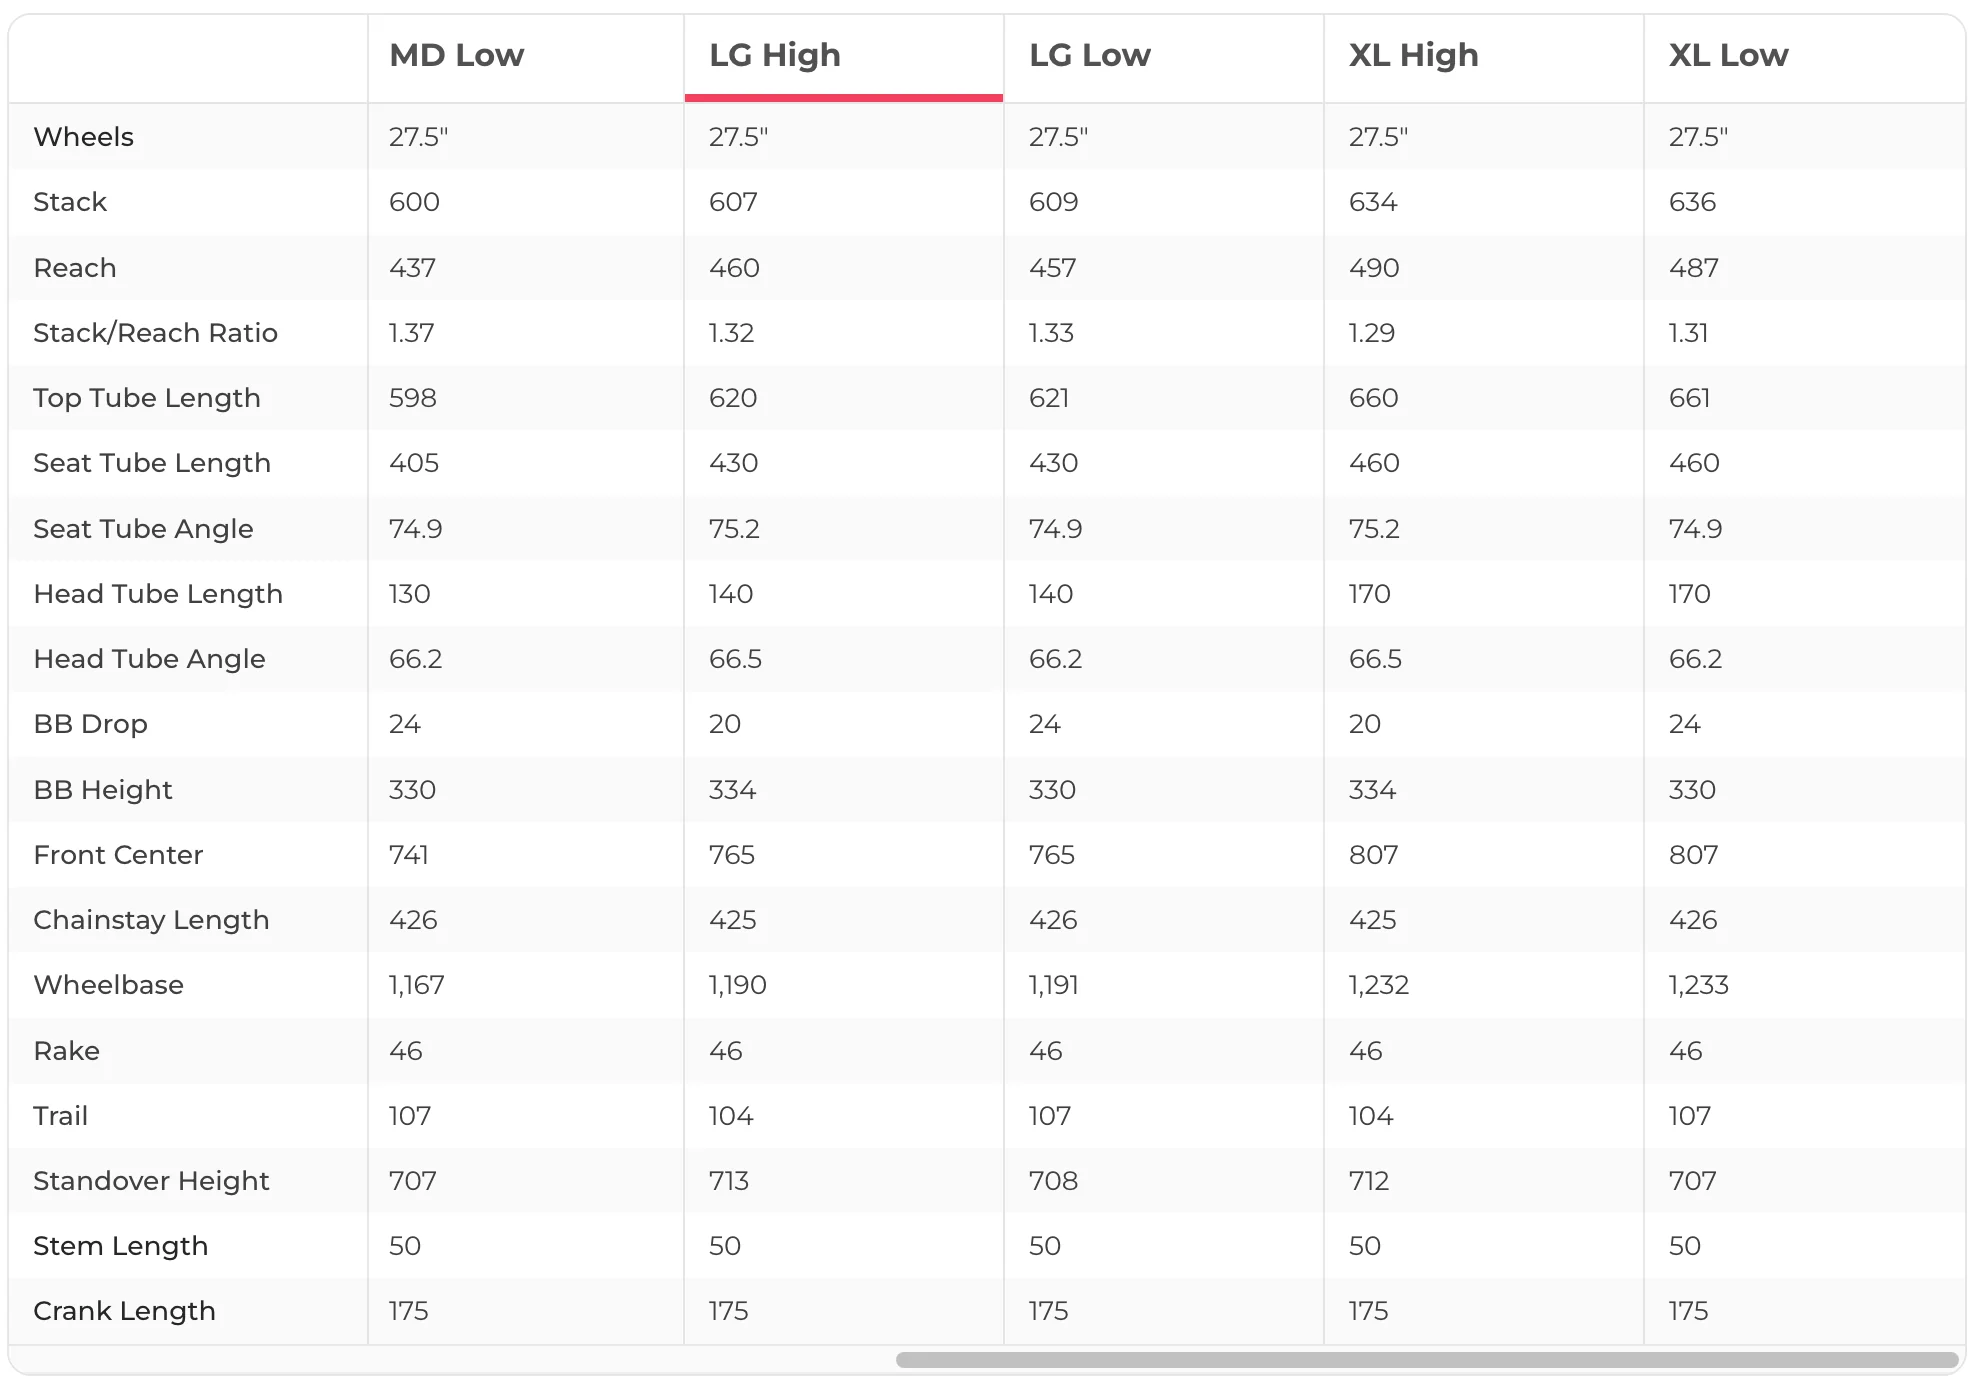The image size is (1982, 1400).
Task: Click the MD Low Front Center value 741
Action: (x=408, y=855)
